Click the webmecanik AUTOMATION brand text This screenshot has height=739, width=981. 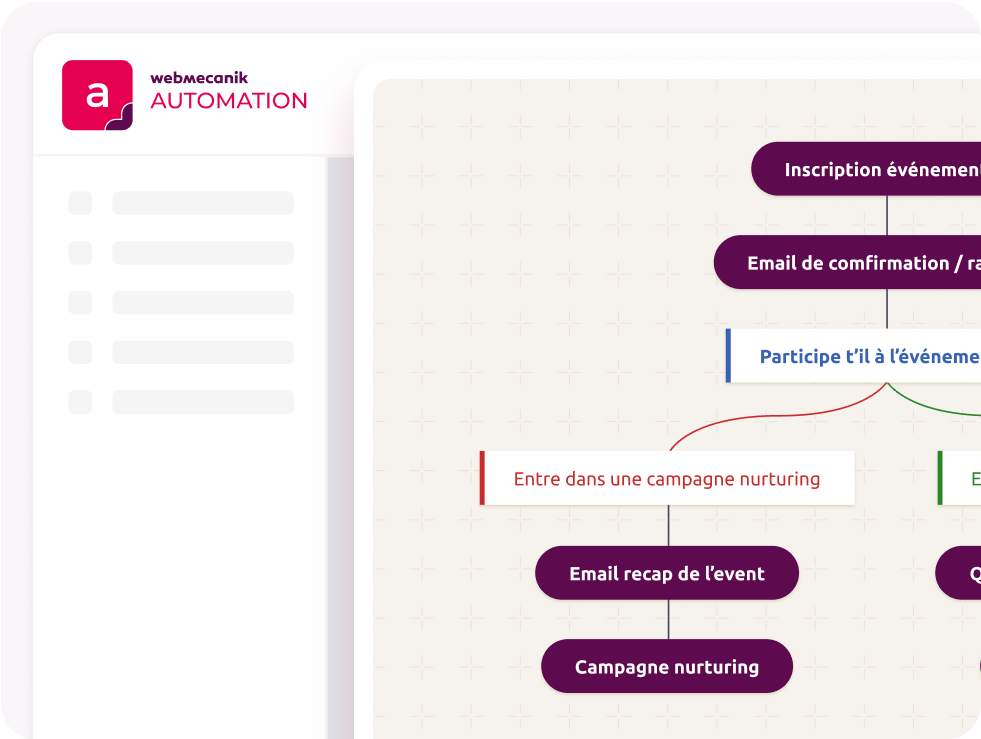point(228,92)
